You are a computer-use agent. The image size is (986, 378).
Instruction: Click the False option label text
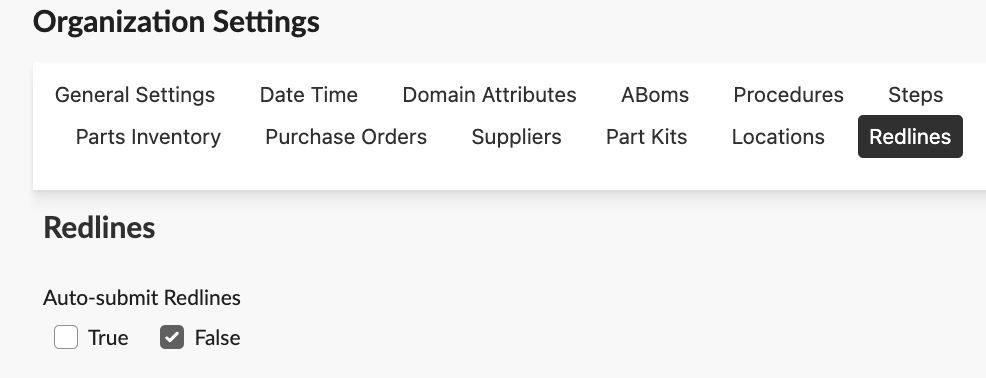tap(218, 338)
